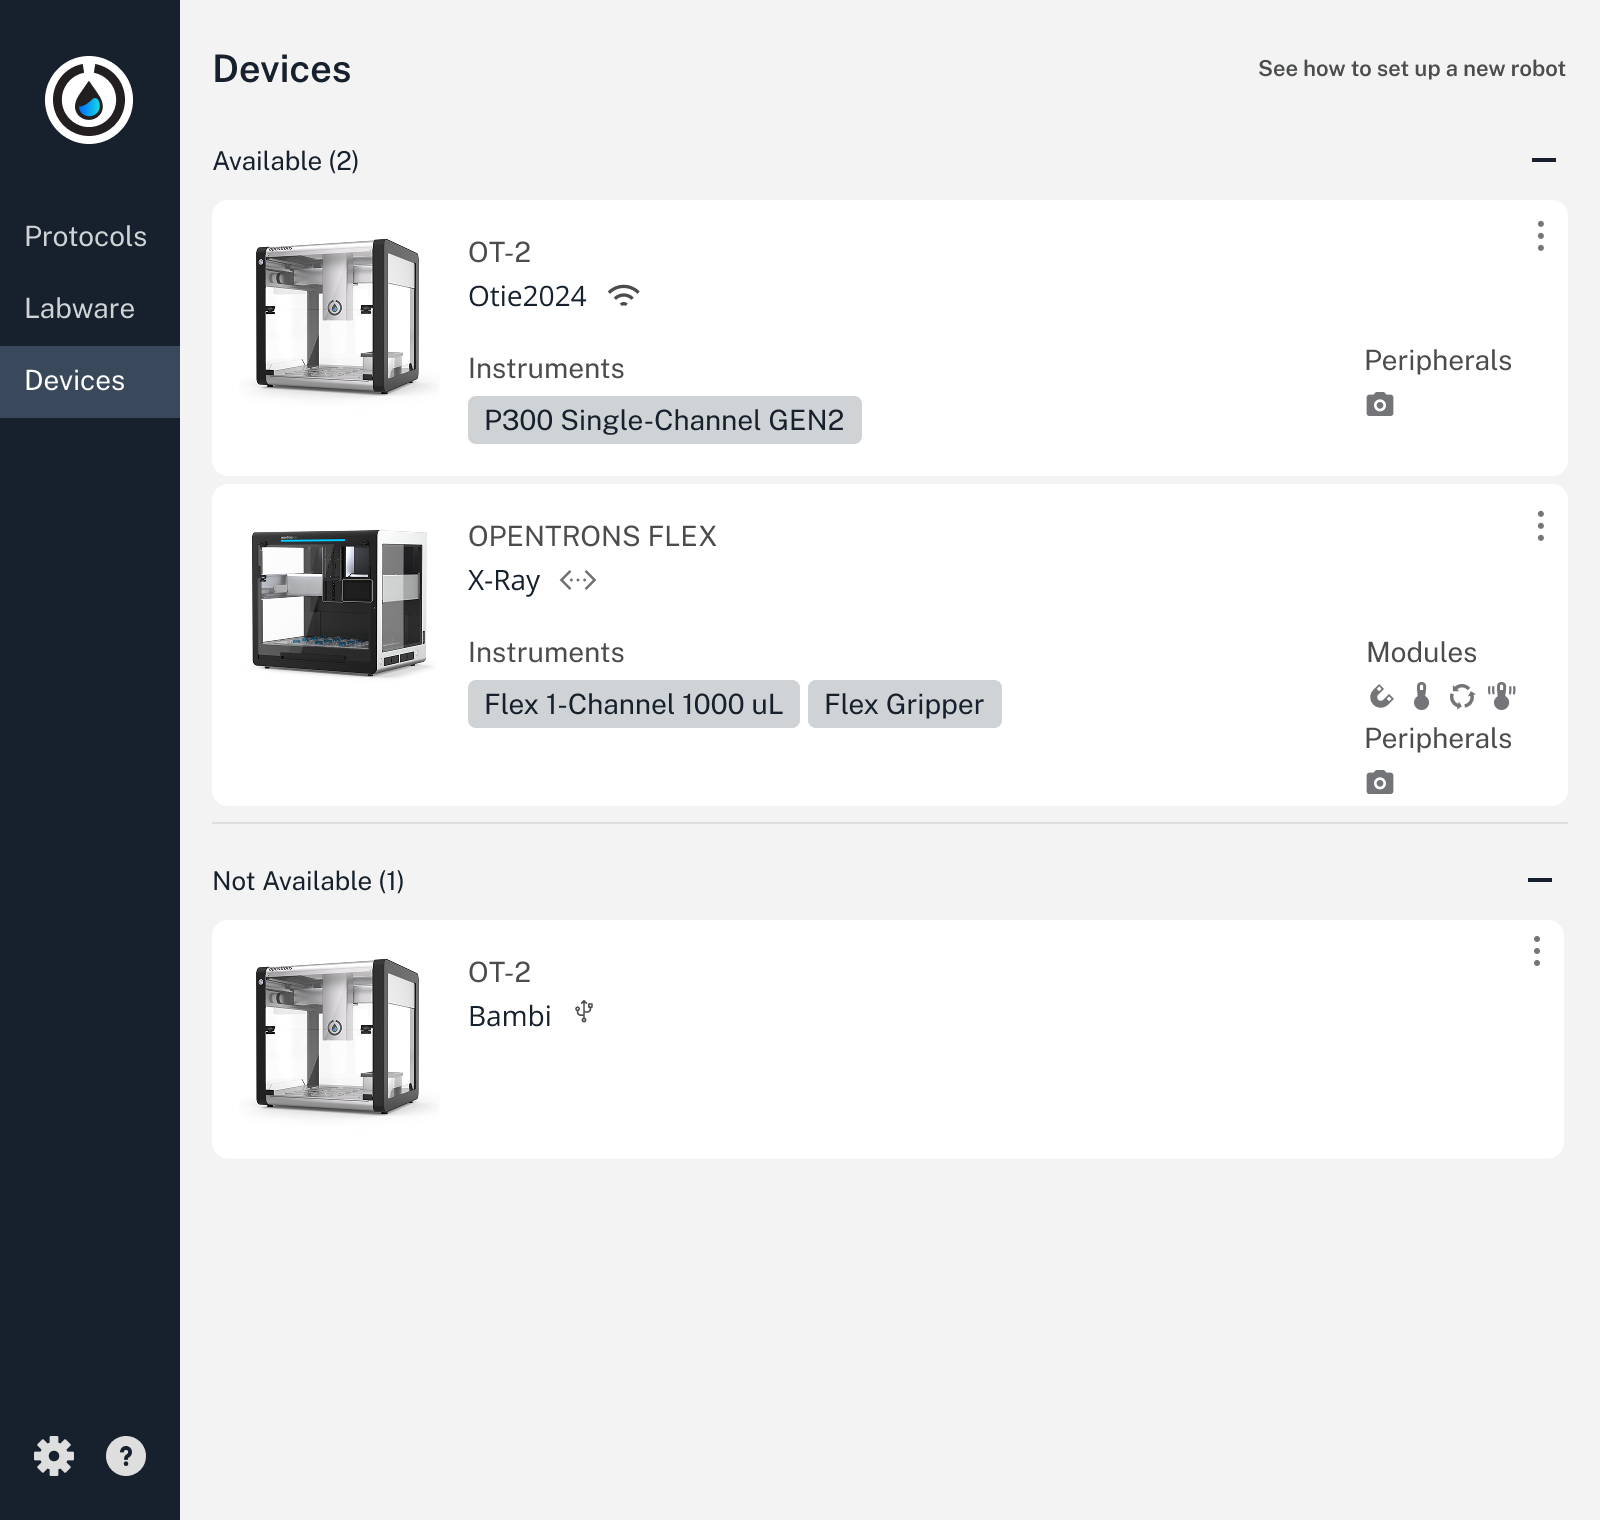Open the three-dot menu for X-Ray
The image size is (1600, 1520).
coord(1540,525)
